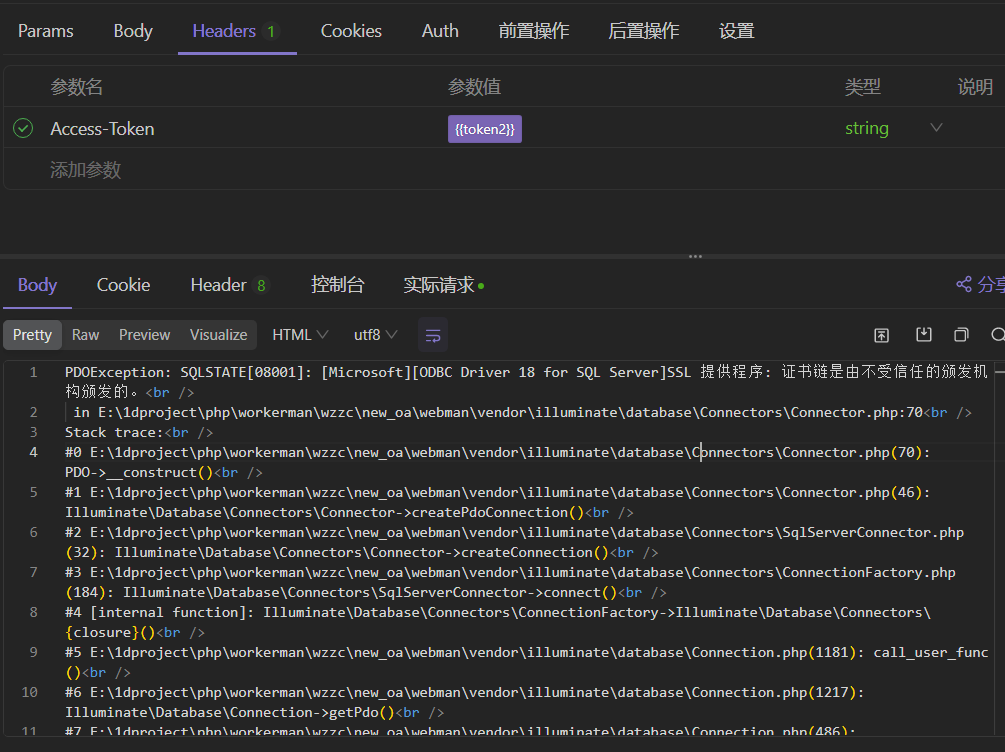Toggle the Access-Token header enabled checkmark

point(23,128)
